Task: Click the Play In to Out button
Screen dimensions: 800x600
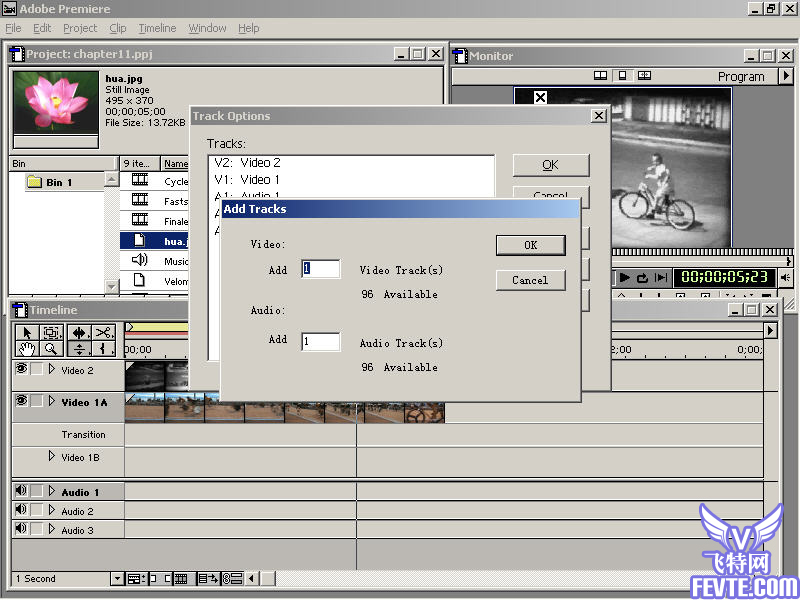Action: (661, 278)
